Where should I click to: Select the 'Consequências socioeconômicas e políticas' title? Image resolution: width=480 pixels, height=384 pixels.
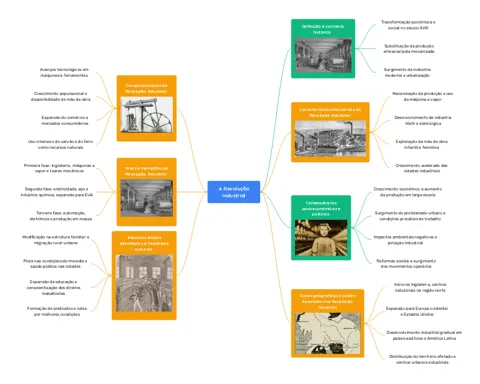pos(321,209)
